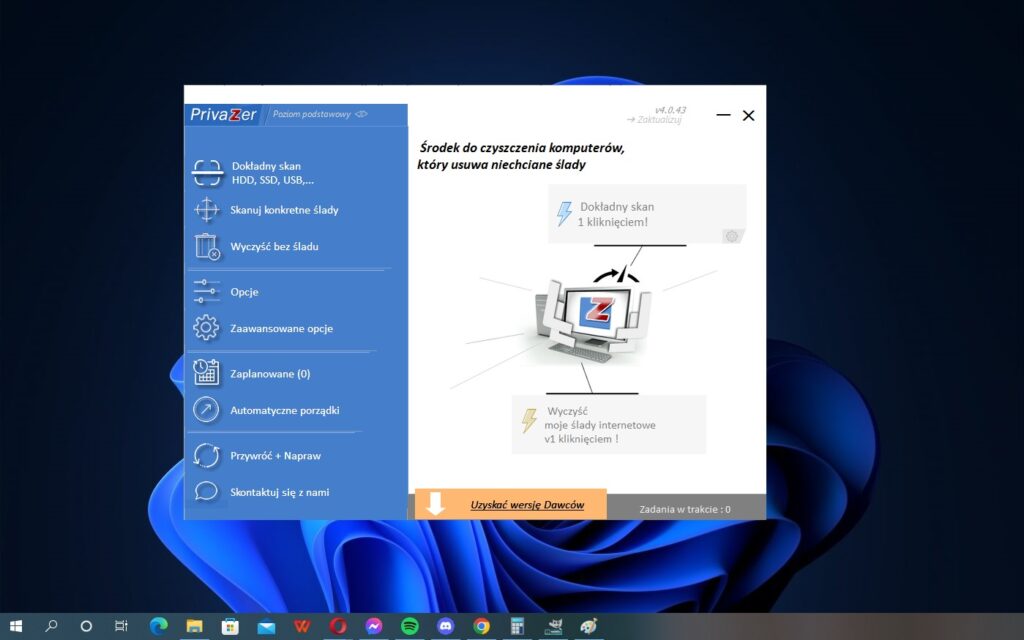Click the Dokładny skan scan-frame icon
Screen dimensions: 1024x640
coord(207,173)
